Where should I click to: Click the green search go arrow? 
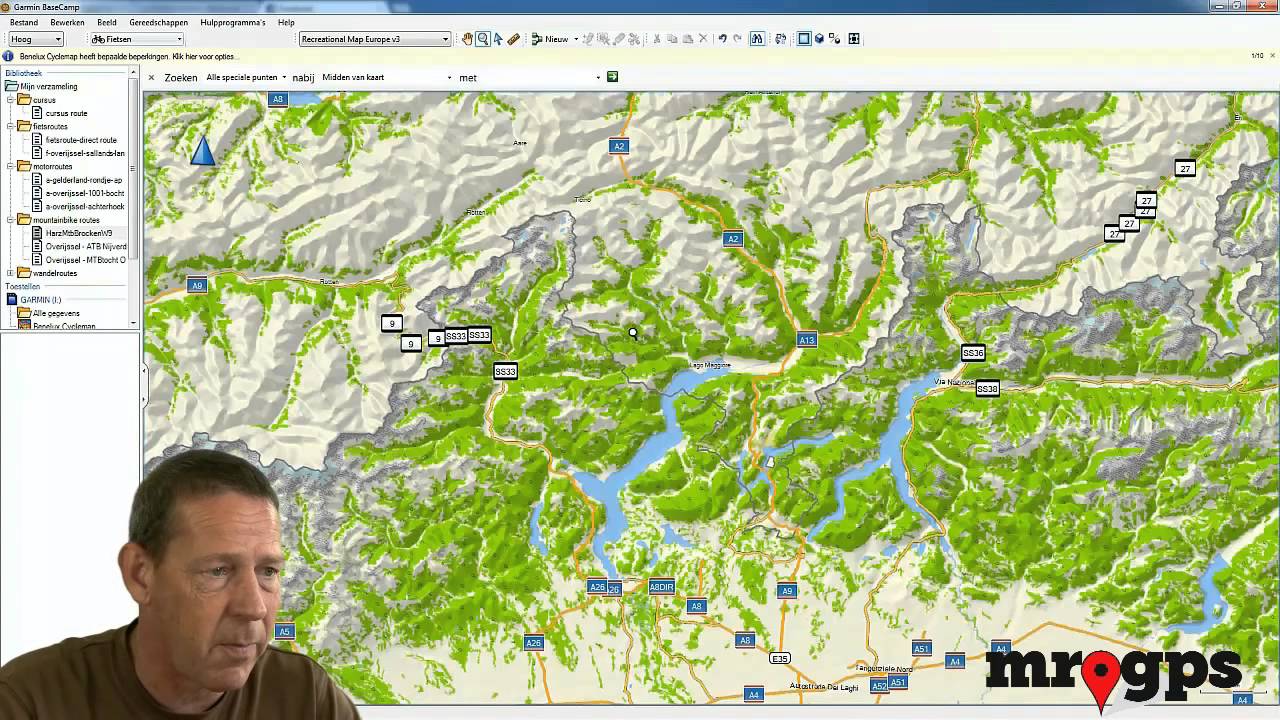(x=613, y=77)
